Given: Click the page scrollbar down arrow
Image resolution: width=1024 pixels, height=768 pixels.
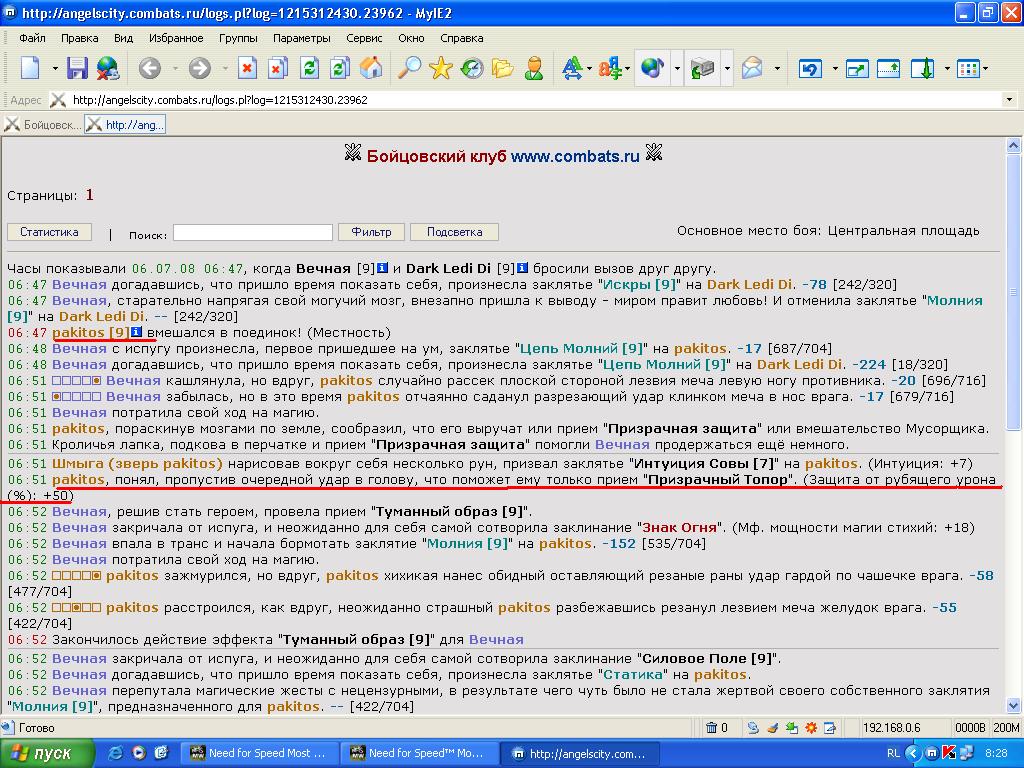Looking at the screenshot, I should pyautogui.click(x=1014, y=705).
